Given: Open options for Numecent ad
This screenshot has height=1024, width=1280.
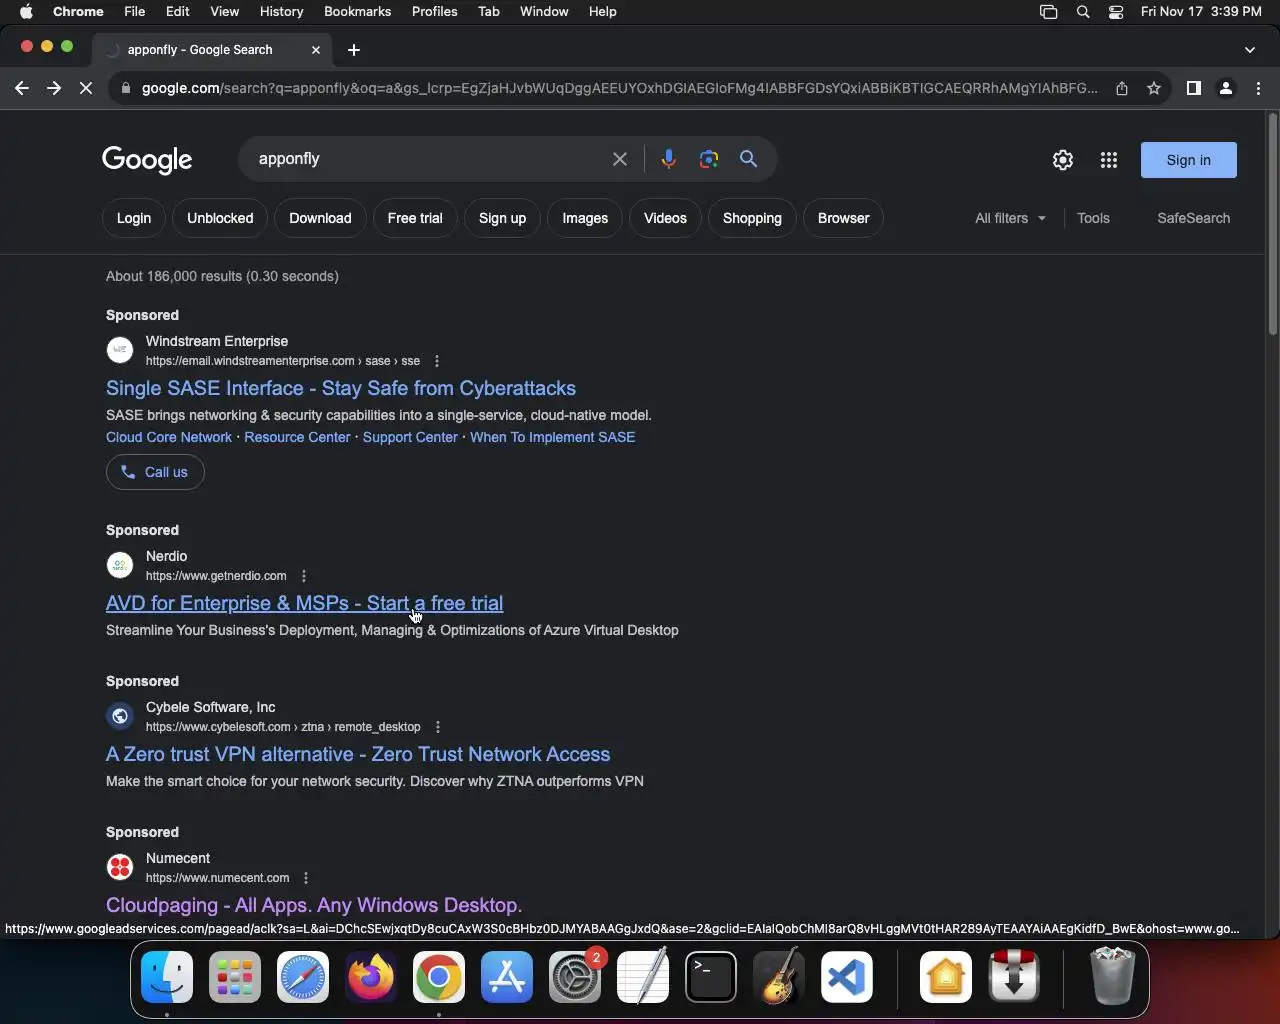Looking at the screenshot, I should click(306, 878).
